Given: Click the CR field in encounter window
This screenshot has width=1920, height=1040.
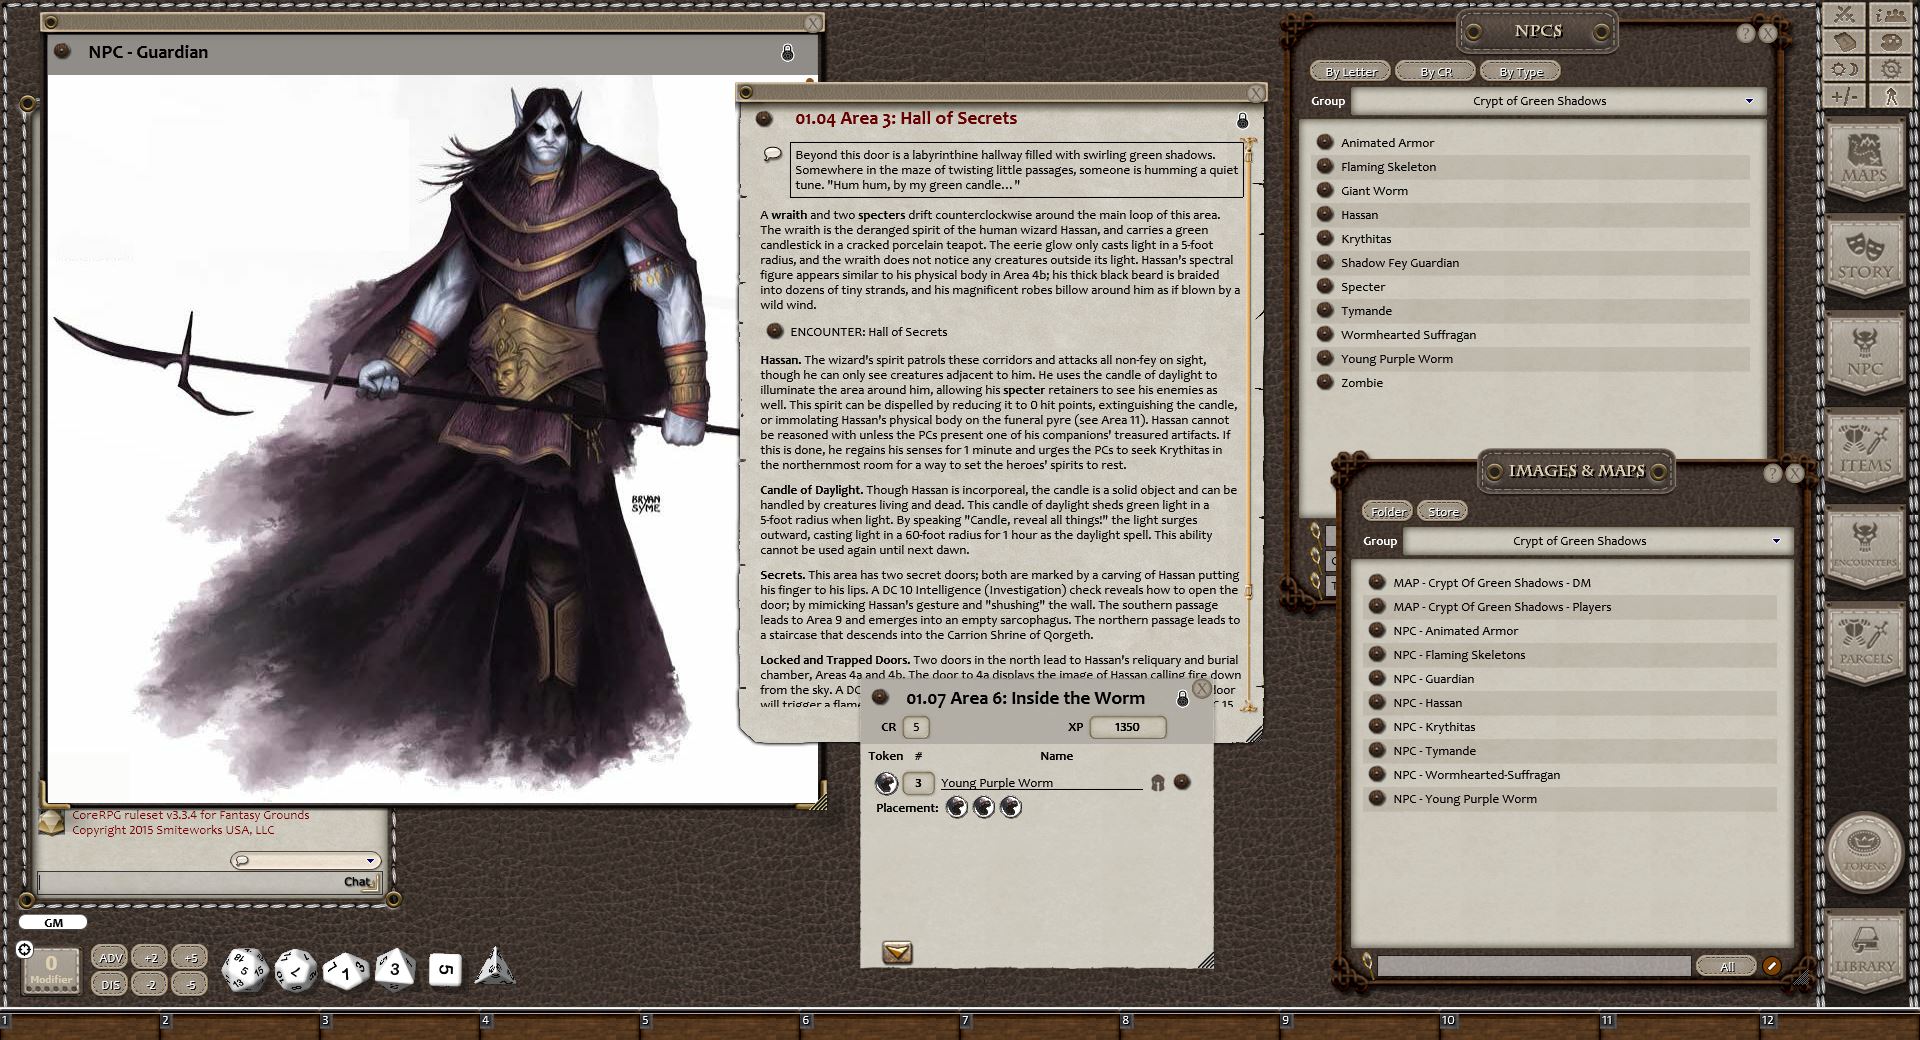Looking at the screenshot, I should pyautogui.click(x=916, y=727).
